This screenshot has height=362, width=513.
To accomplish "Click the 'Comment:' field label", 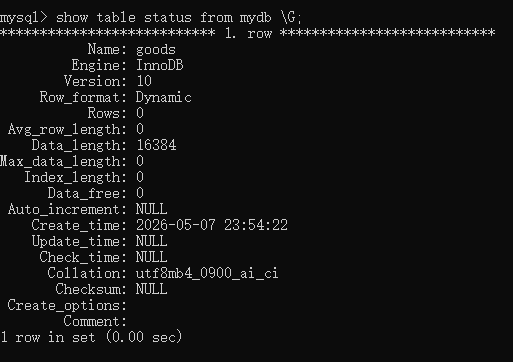I will coord(95,321).
